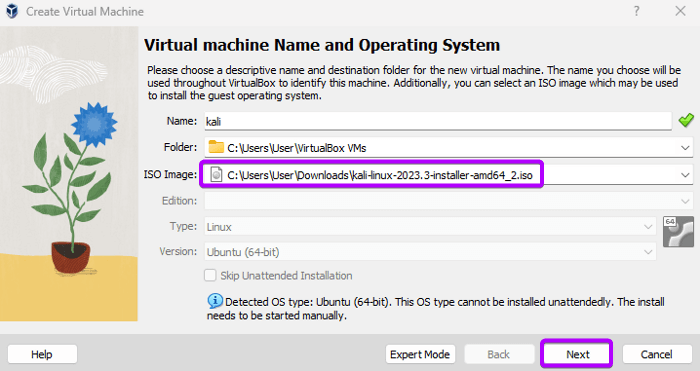
Task: Cancel the virtual machine creation
Action: coord(656,354)
